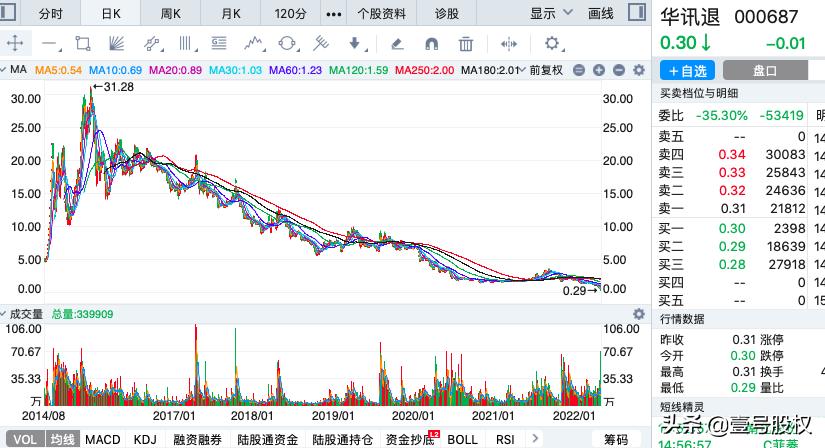Toggle the magnet snap tool

pos(431,44)
